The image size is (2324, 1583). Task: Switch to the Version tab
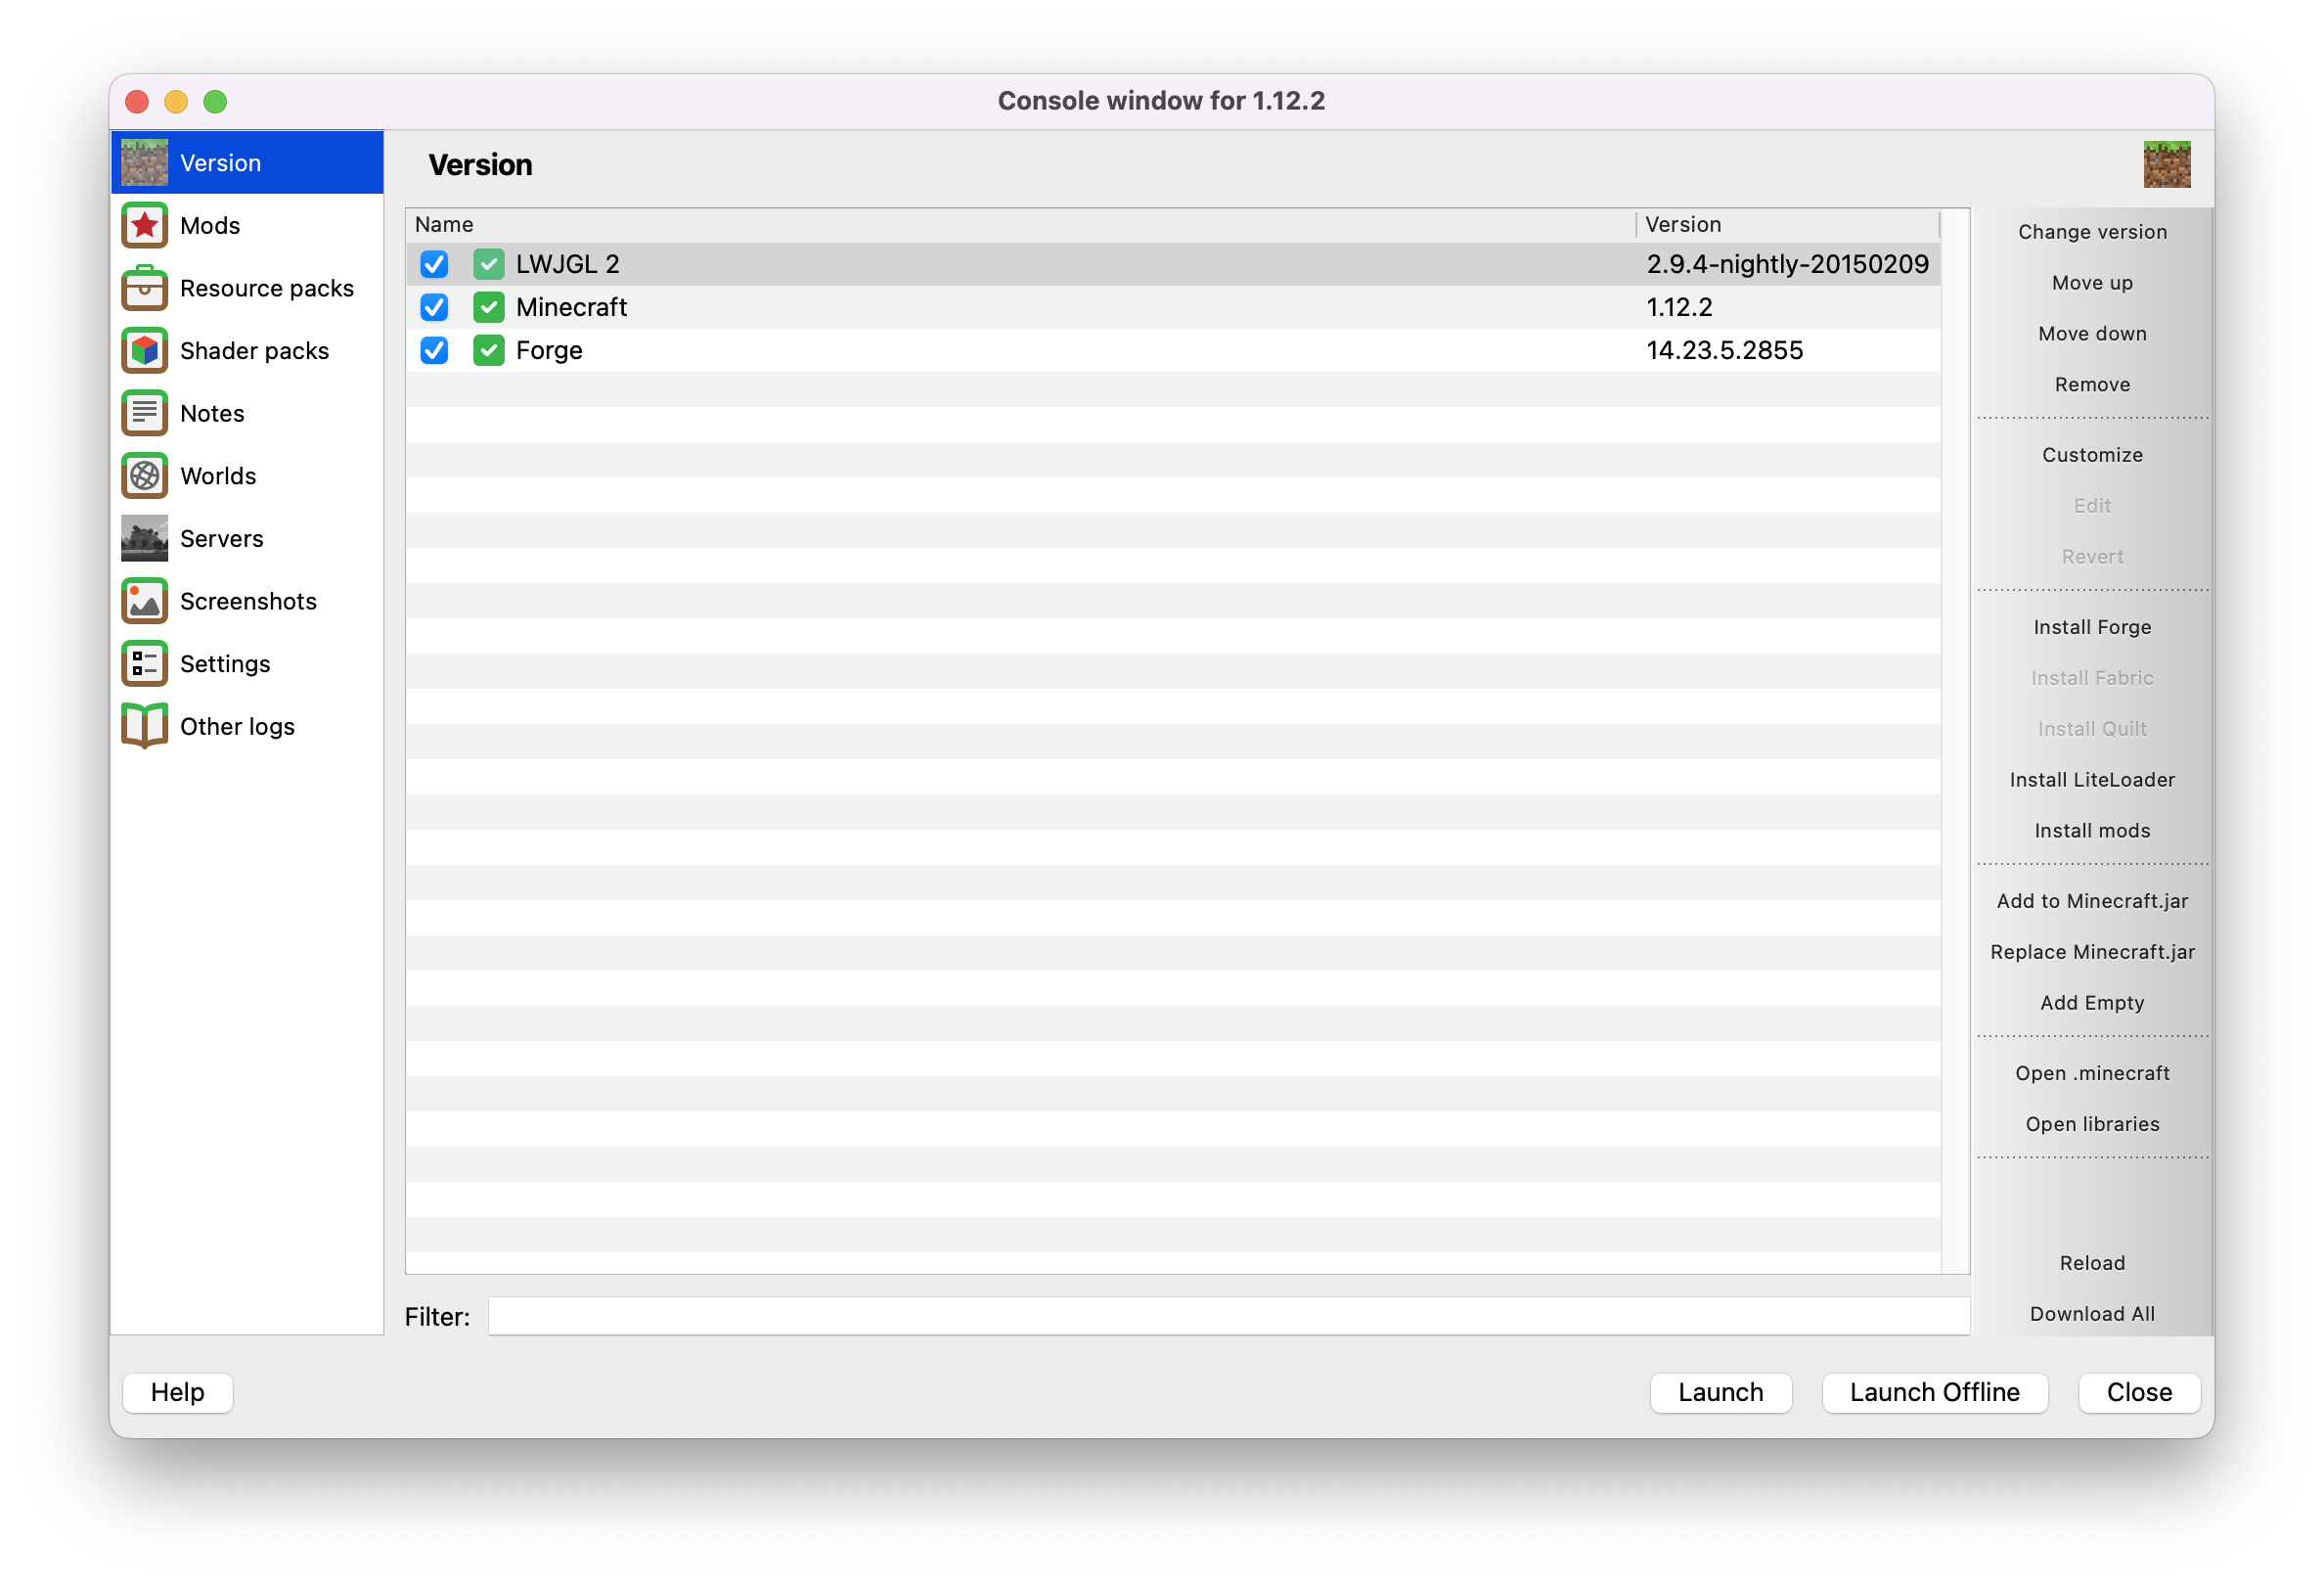point(220,161)
